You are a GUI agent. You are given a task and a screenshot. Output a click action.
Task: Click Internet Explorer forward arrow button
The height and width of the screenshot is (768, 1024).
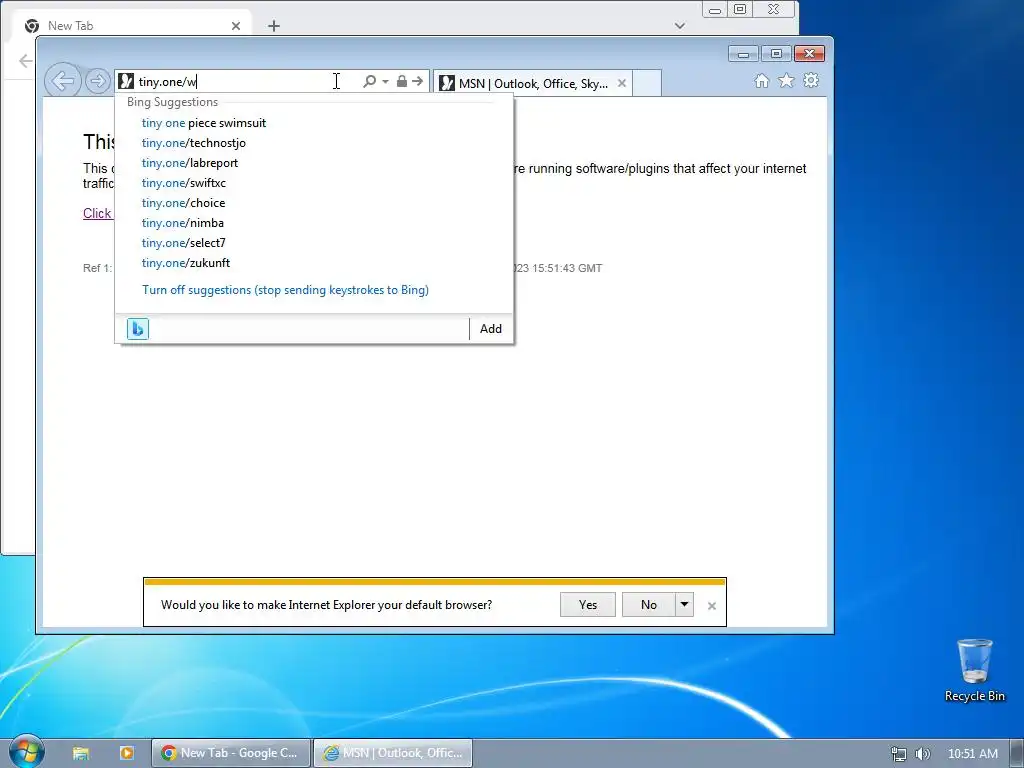tap(97, 81)
